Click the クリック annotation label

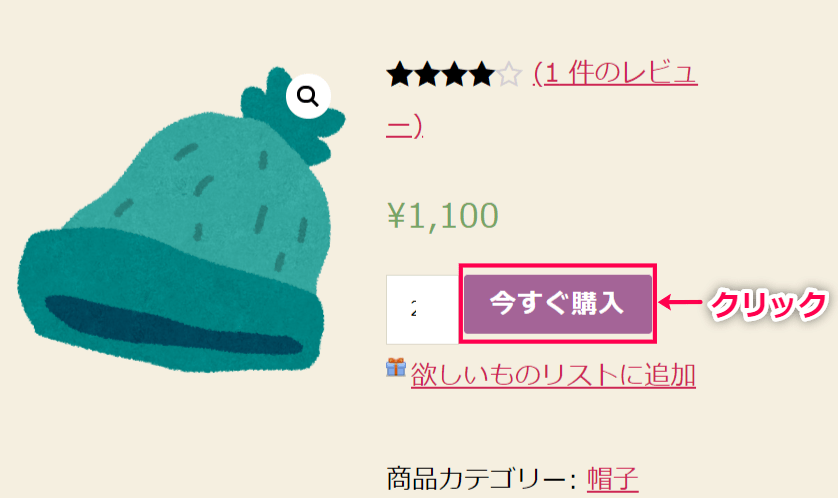coord(768,304)
